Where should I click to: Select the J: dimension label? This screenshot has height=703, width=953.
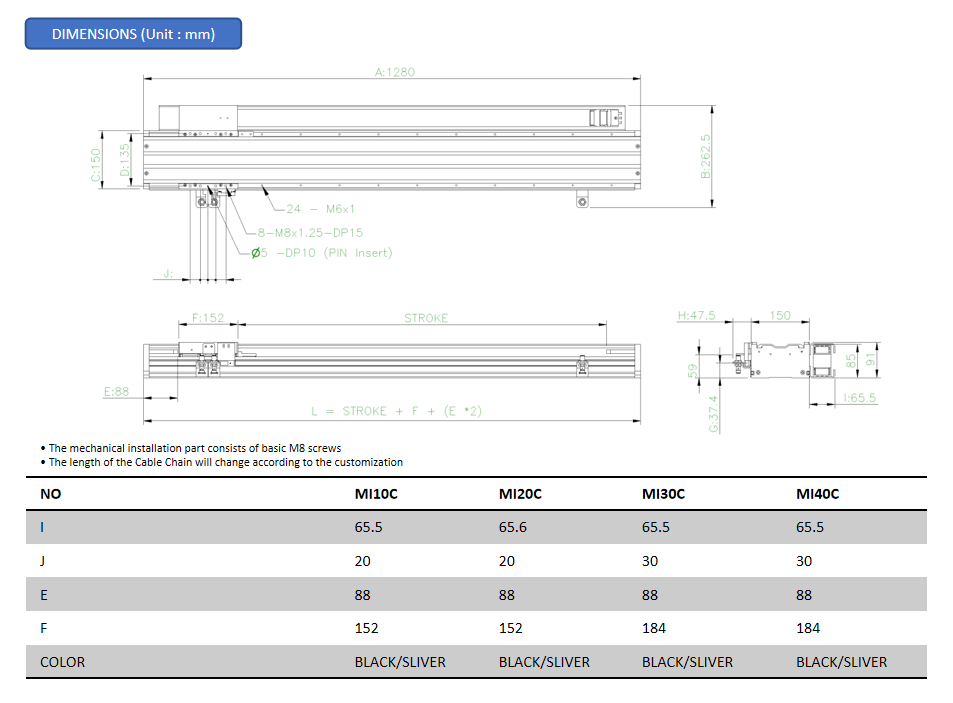pyautogui.click(x=168, y=274)
